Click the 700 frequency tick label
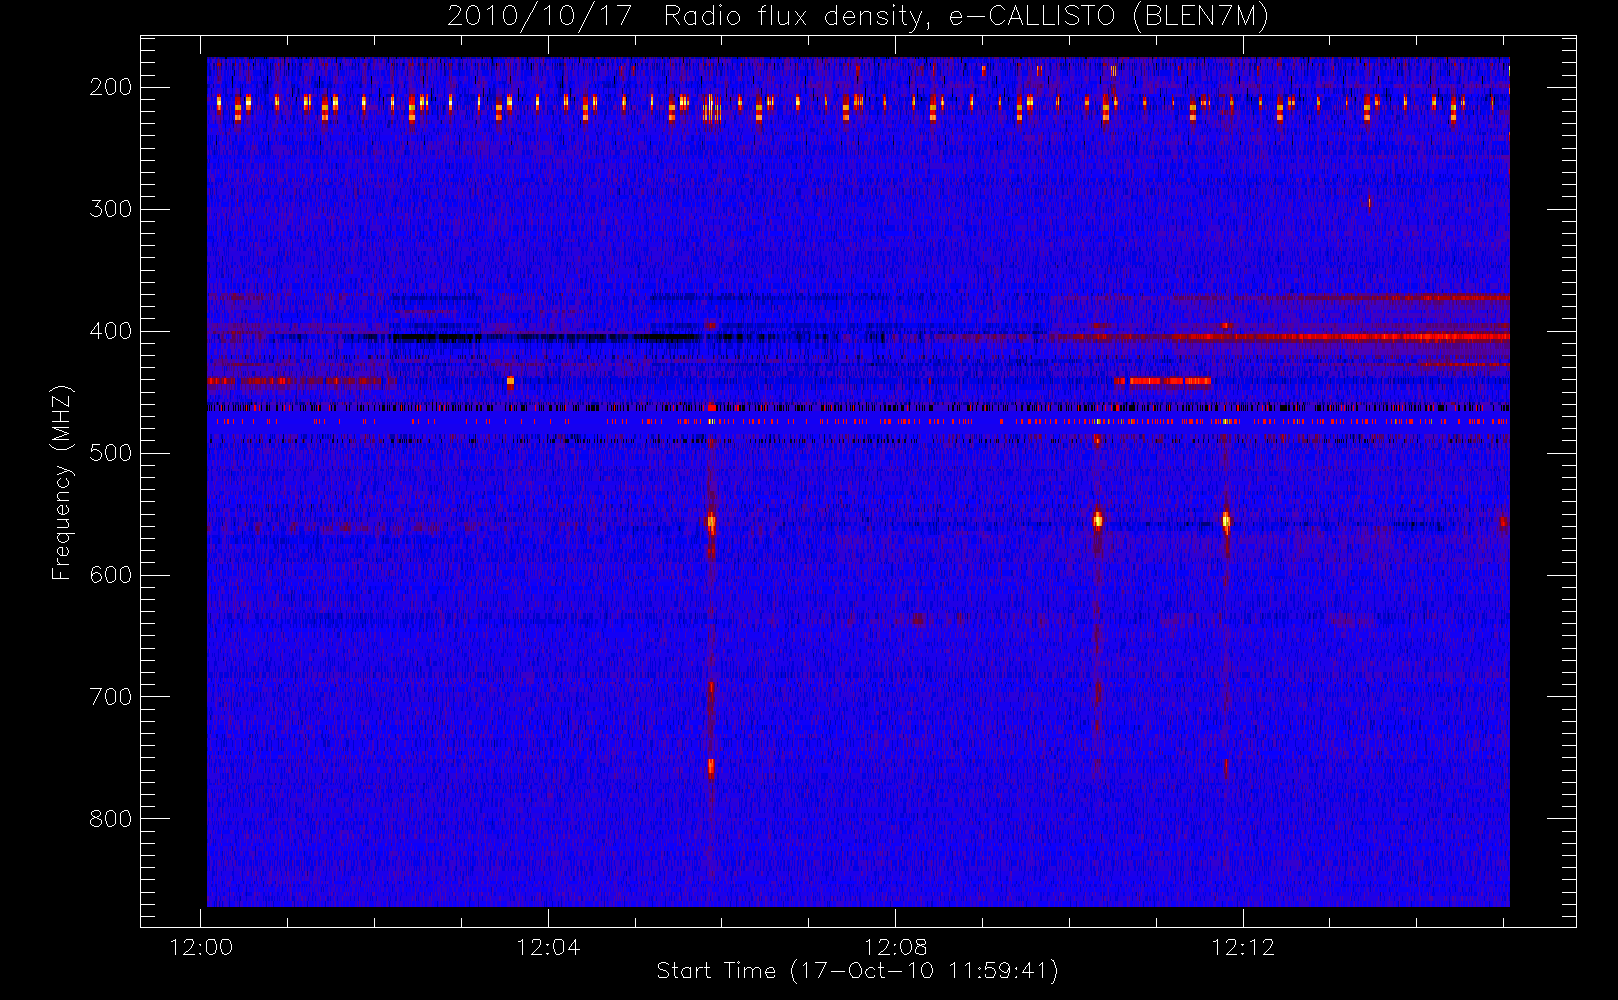Image resolution: width=1618 pixels, height=1000 pixels. 111,697
